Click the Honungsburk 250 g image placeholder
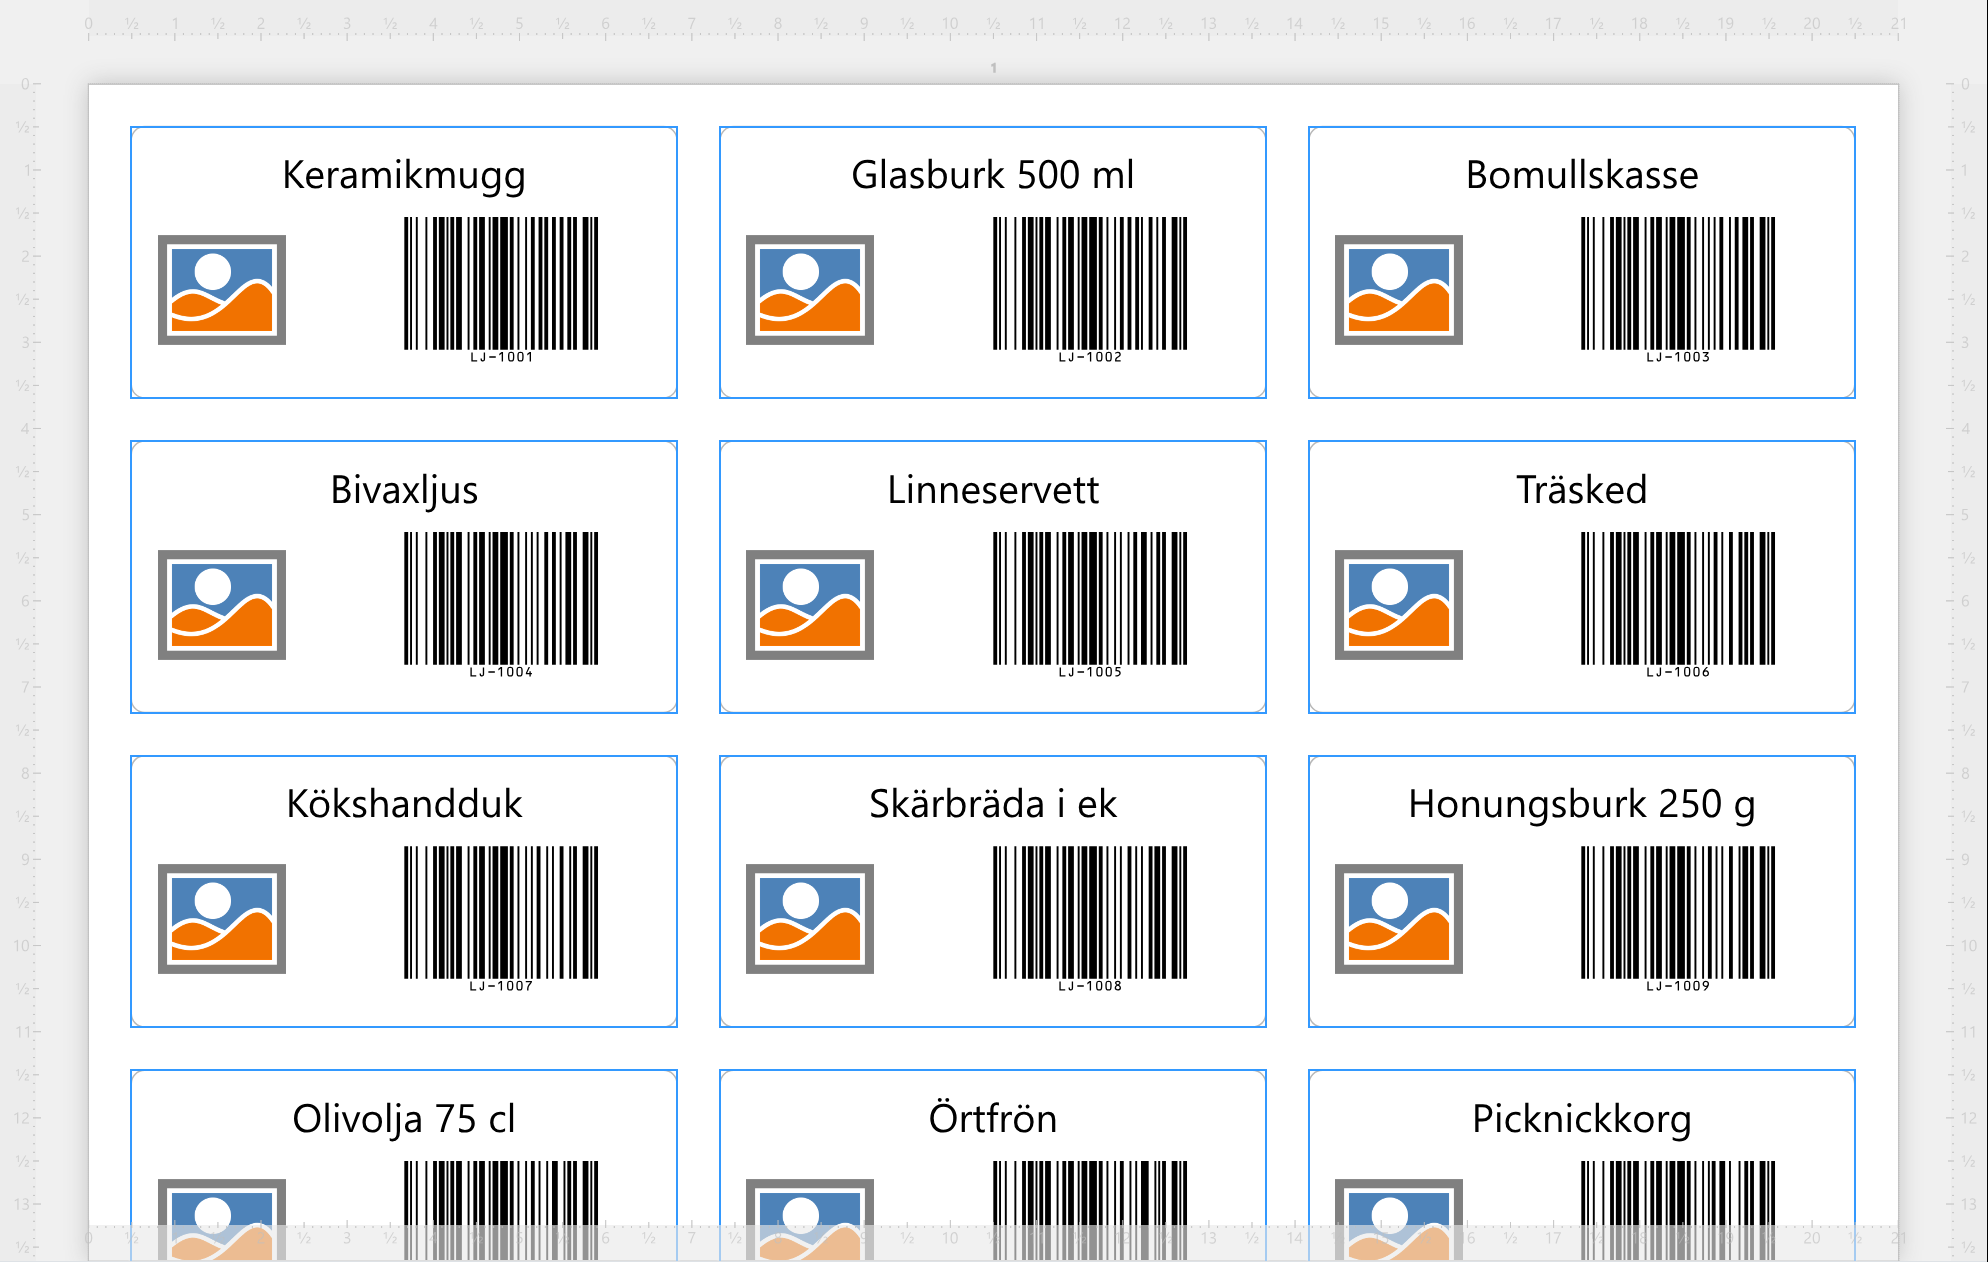The image size is (1988, 1262). coord(1399,919)
